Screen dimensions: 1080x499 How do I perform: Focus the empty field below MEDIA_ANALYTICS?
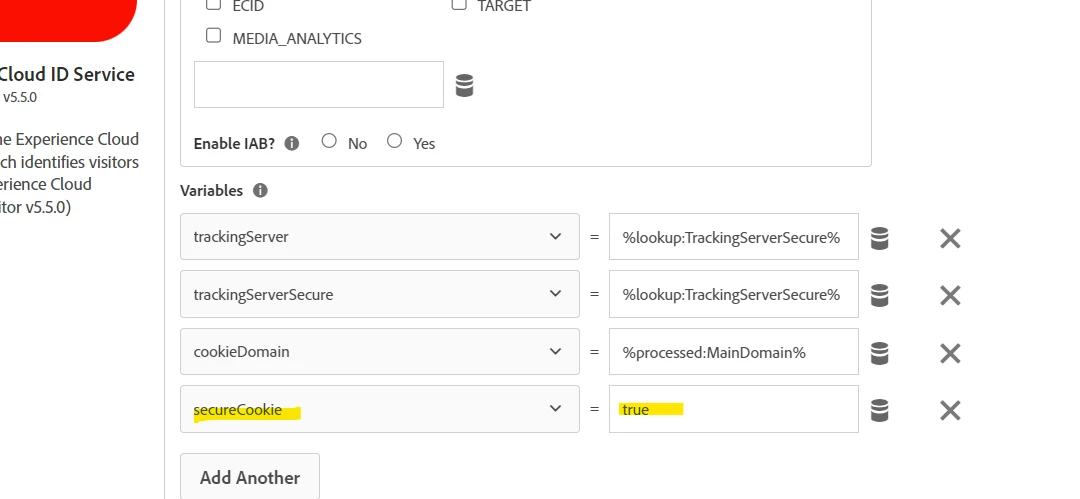tap(319, 84)
